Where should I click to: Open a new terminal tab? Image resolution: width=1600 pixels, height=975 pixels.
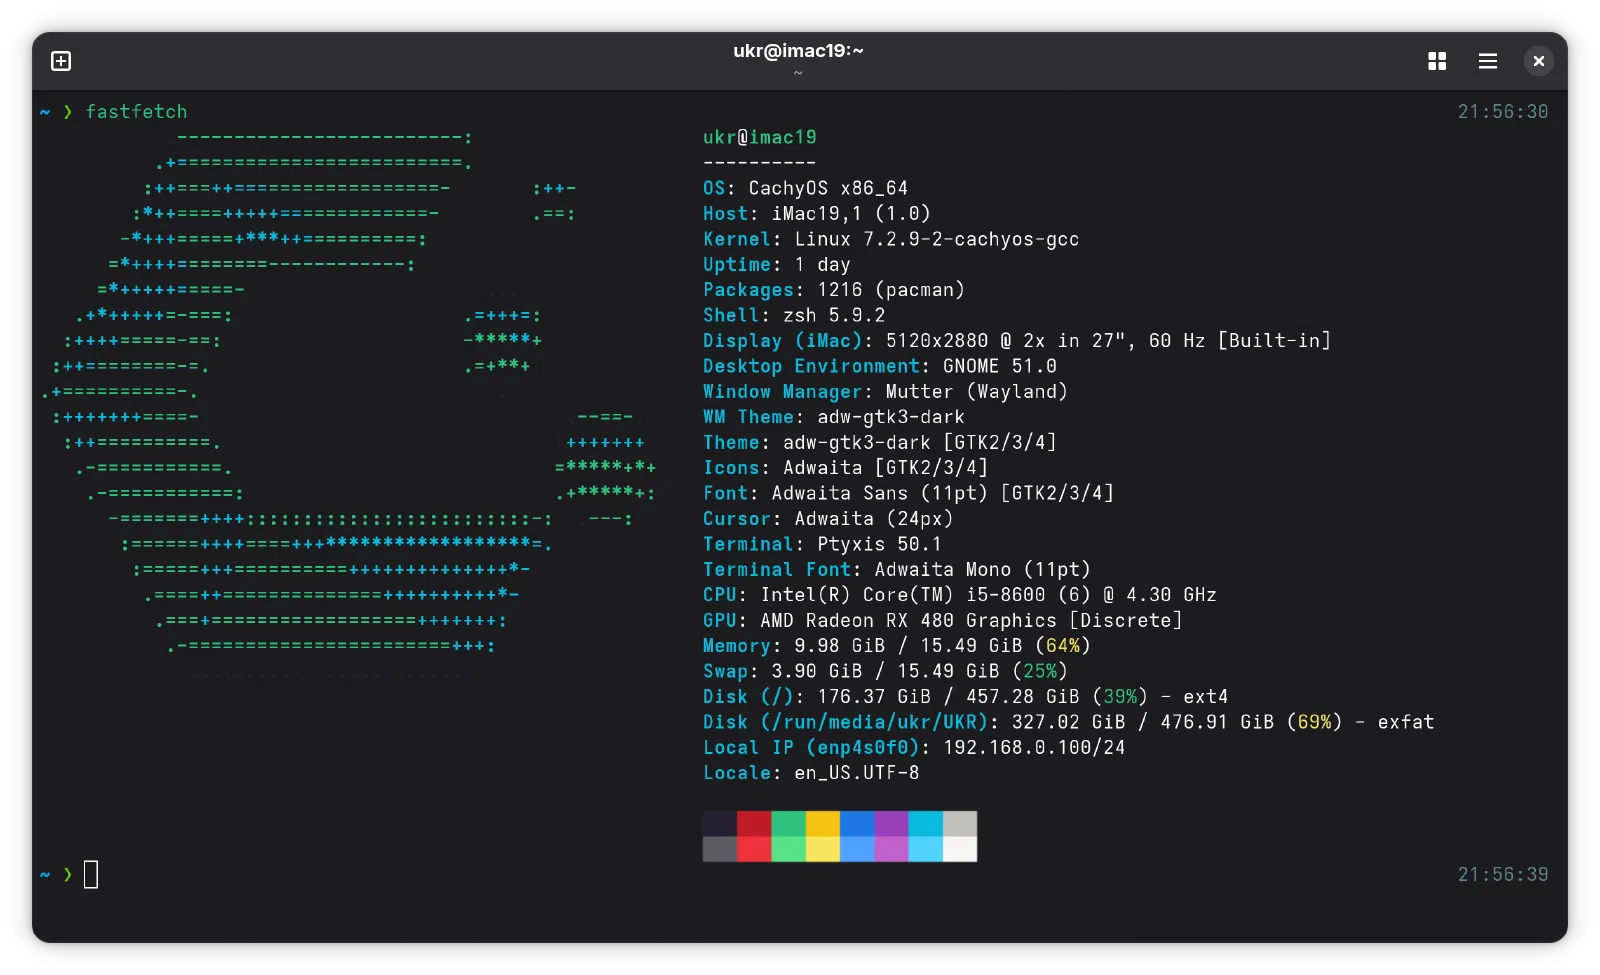coord(61,61)
